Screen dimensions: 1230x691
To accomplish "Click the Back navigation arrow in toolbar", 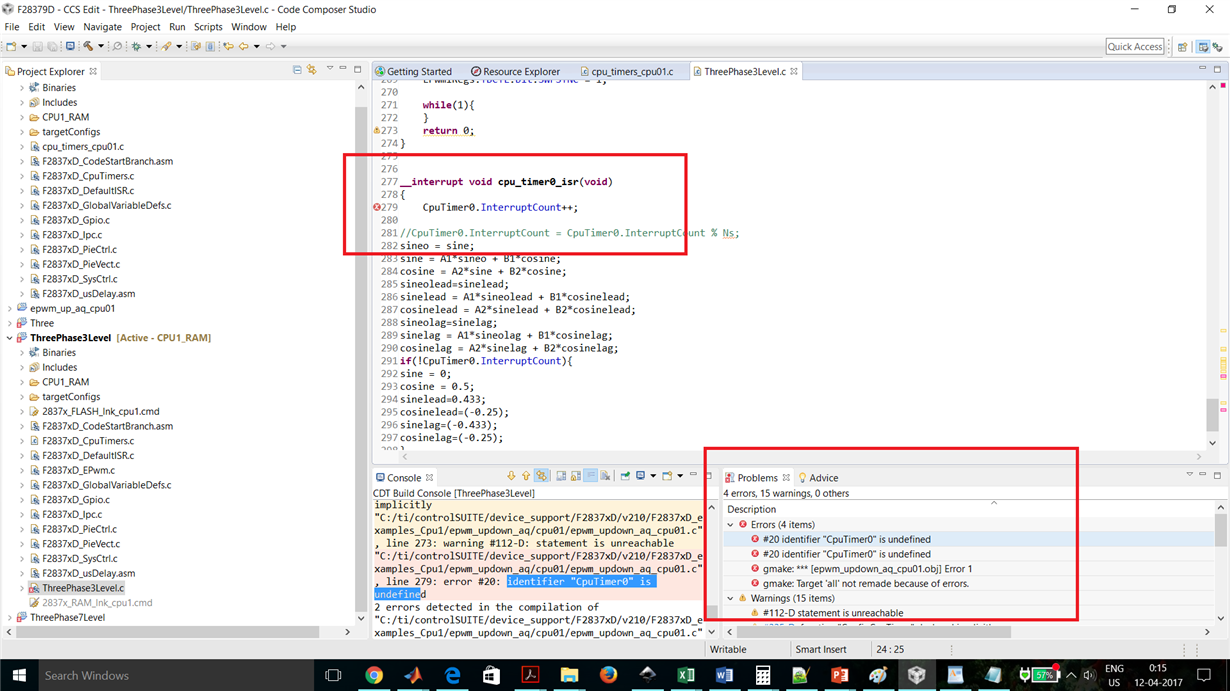I will [x=243, y=46].
